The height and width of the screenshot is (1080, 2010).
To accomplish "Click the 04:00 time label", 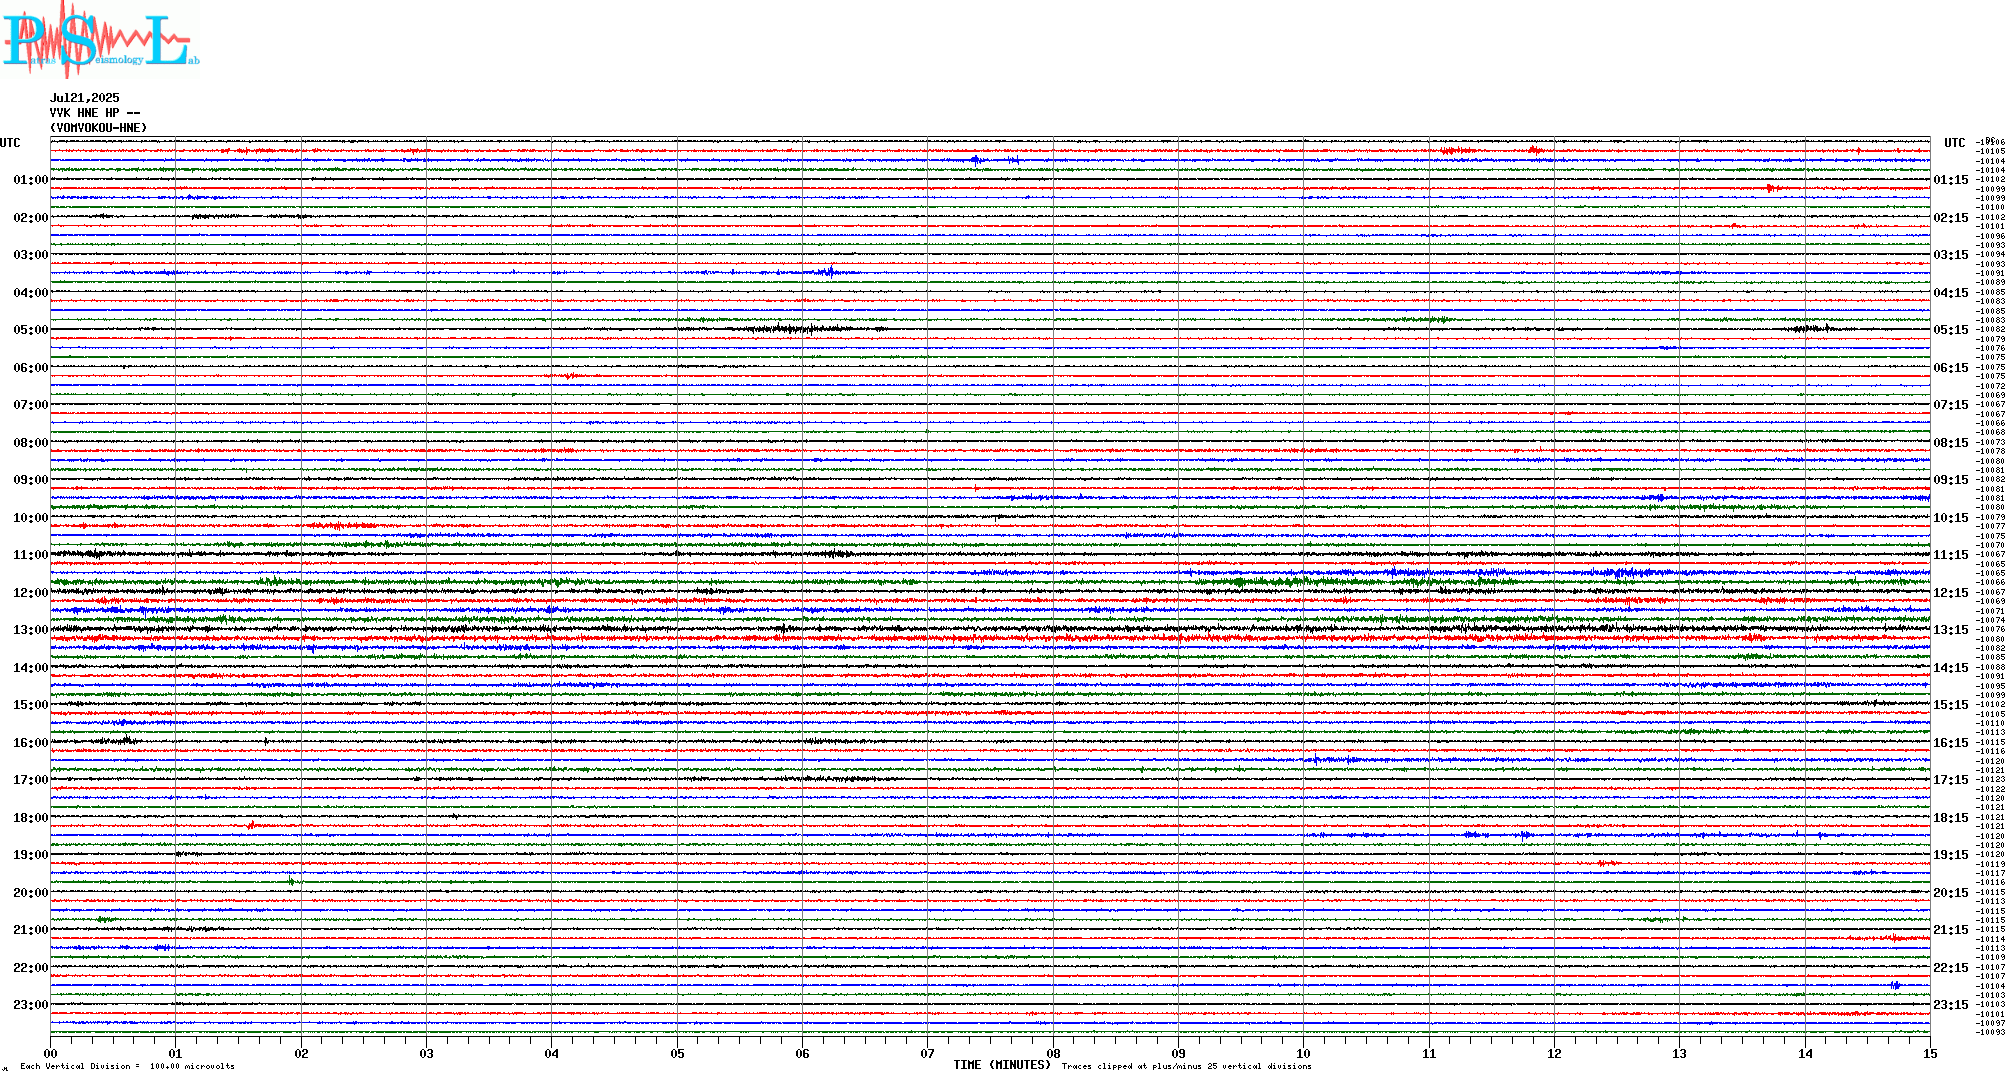I will [31, 293].
